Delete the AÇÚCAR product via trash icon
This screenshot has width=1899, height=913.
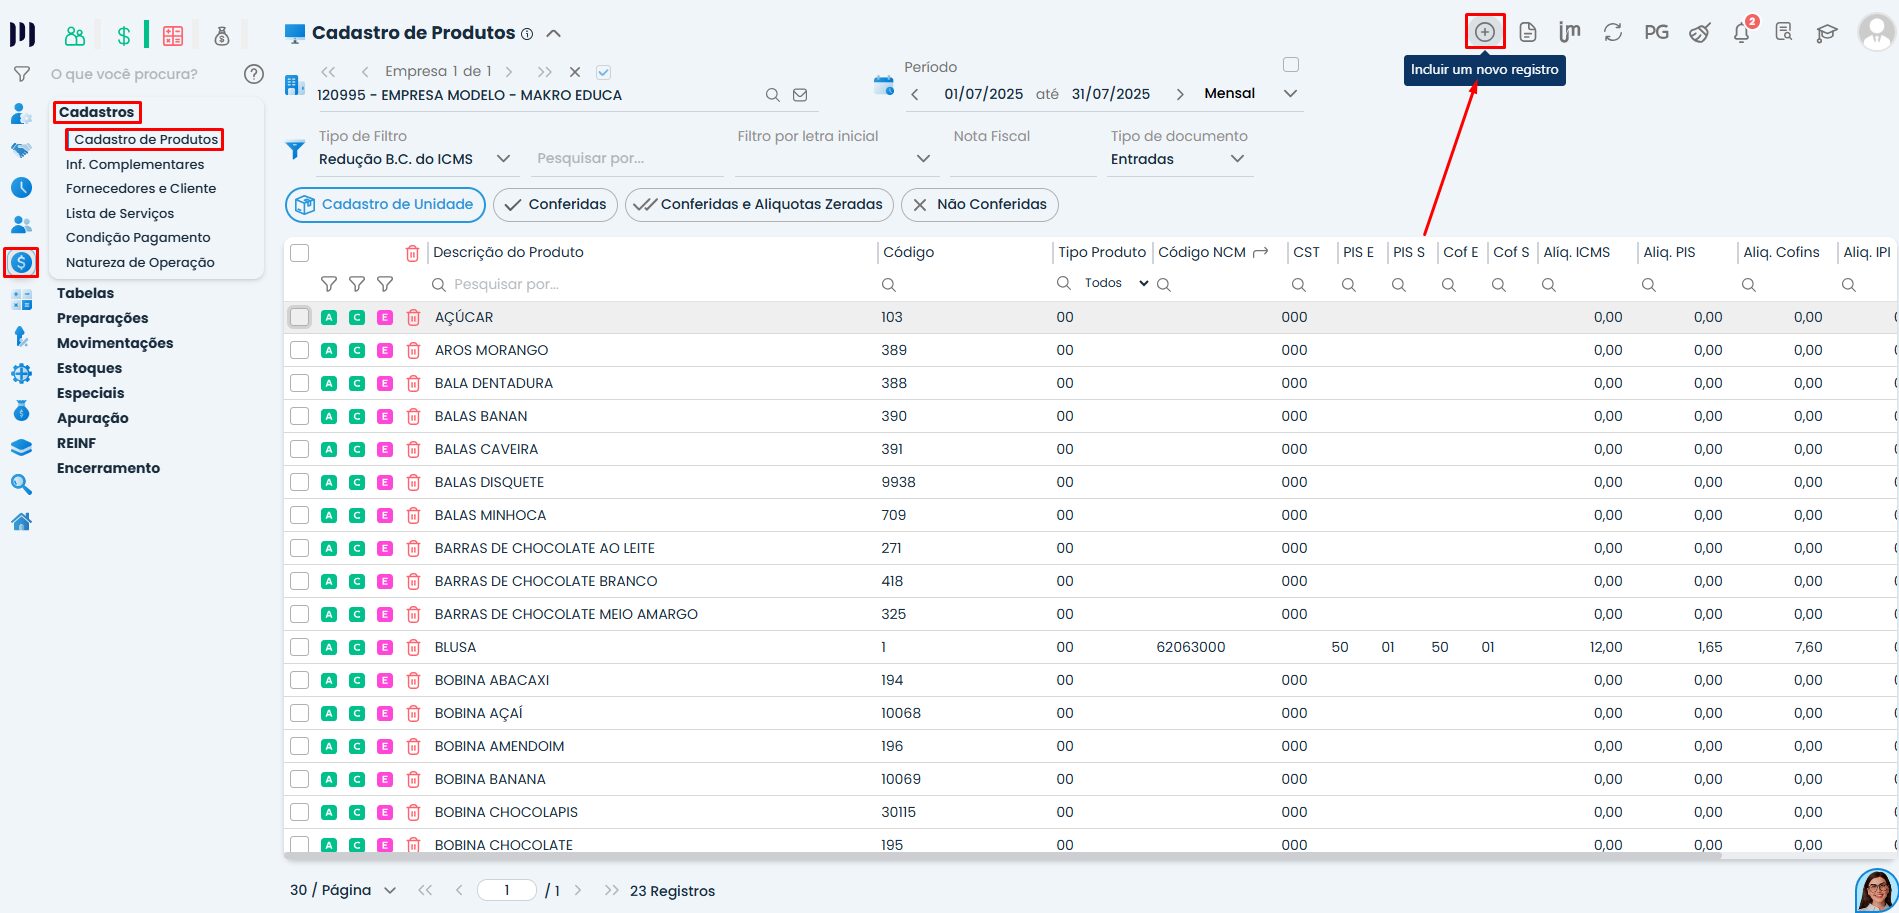pyautogui.click(x=413, y=317)
